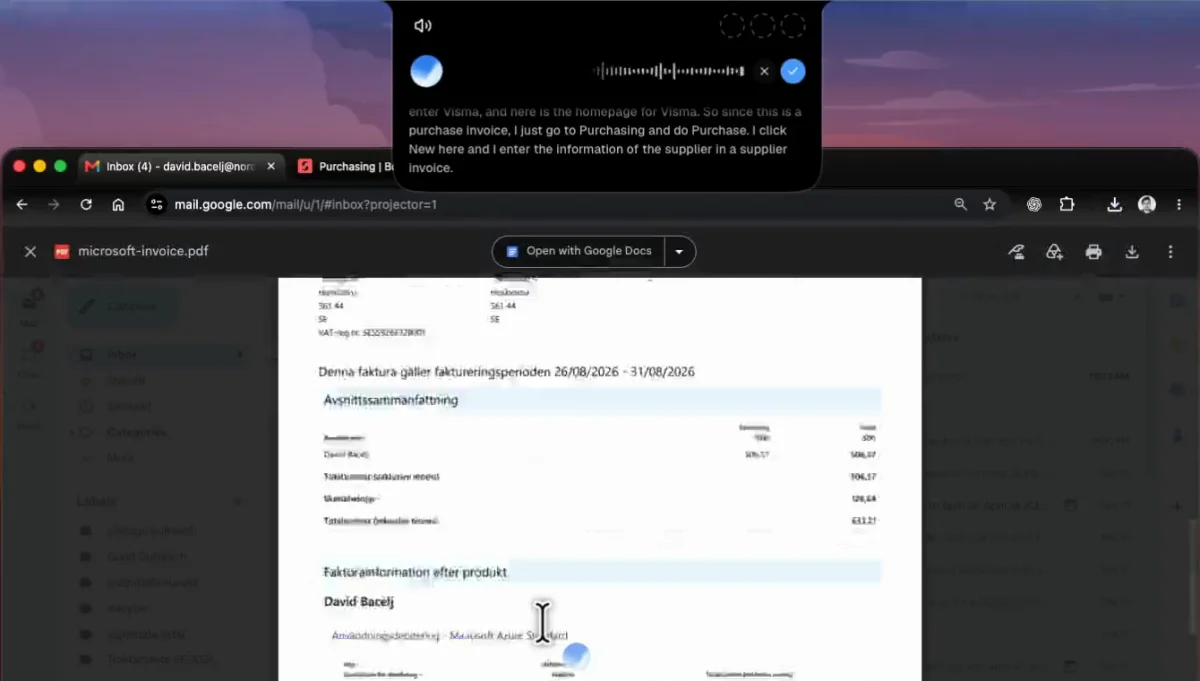Click the Microsoft Azure product line
Viewport: 1200px width, 681px height.
click(450, 635)
